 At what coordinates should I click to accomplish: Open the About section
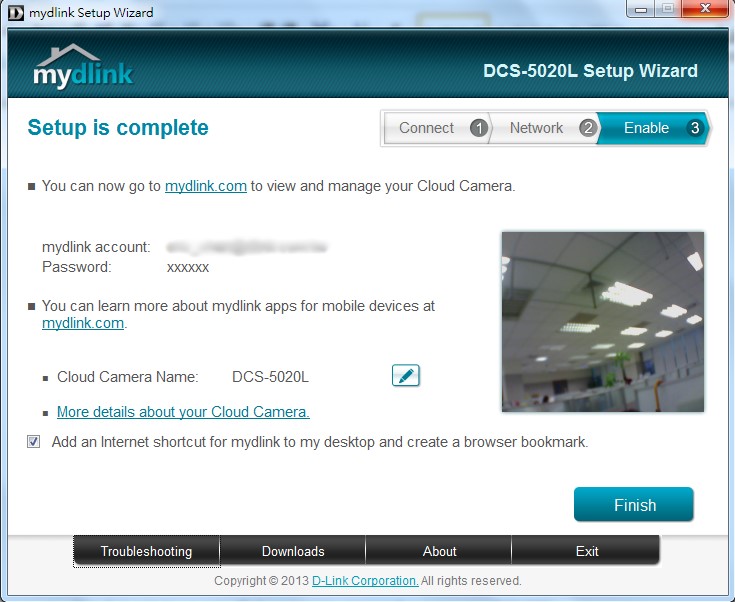pyautogui.click(x=439, y=551)
